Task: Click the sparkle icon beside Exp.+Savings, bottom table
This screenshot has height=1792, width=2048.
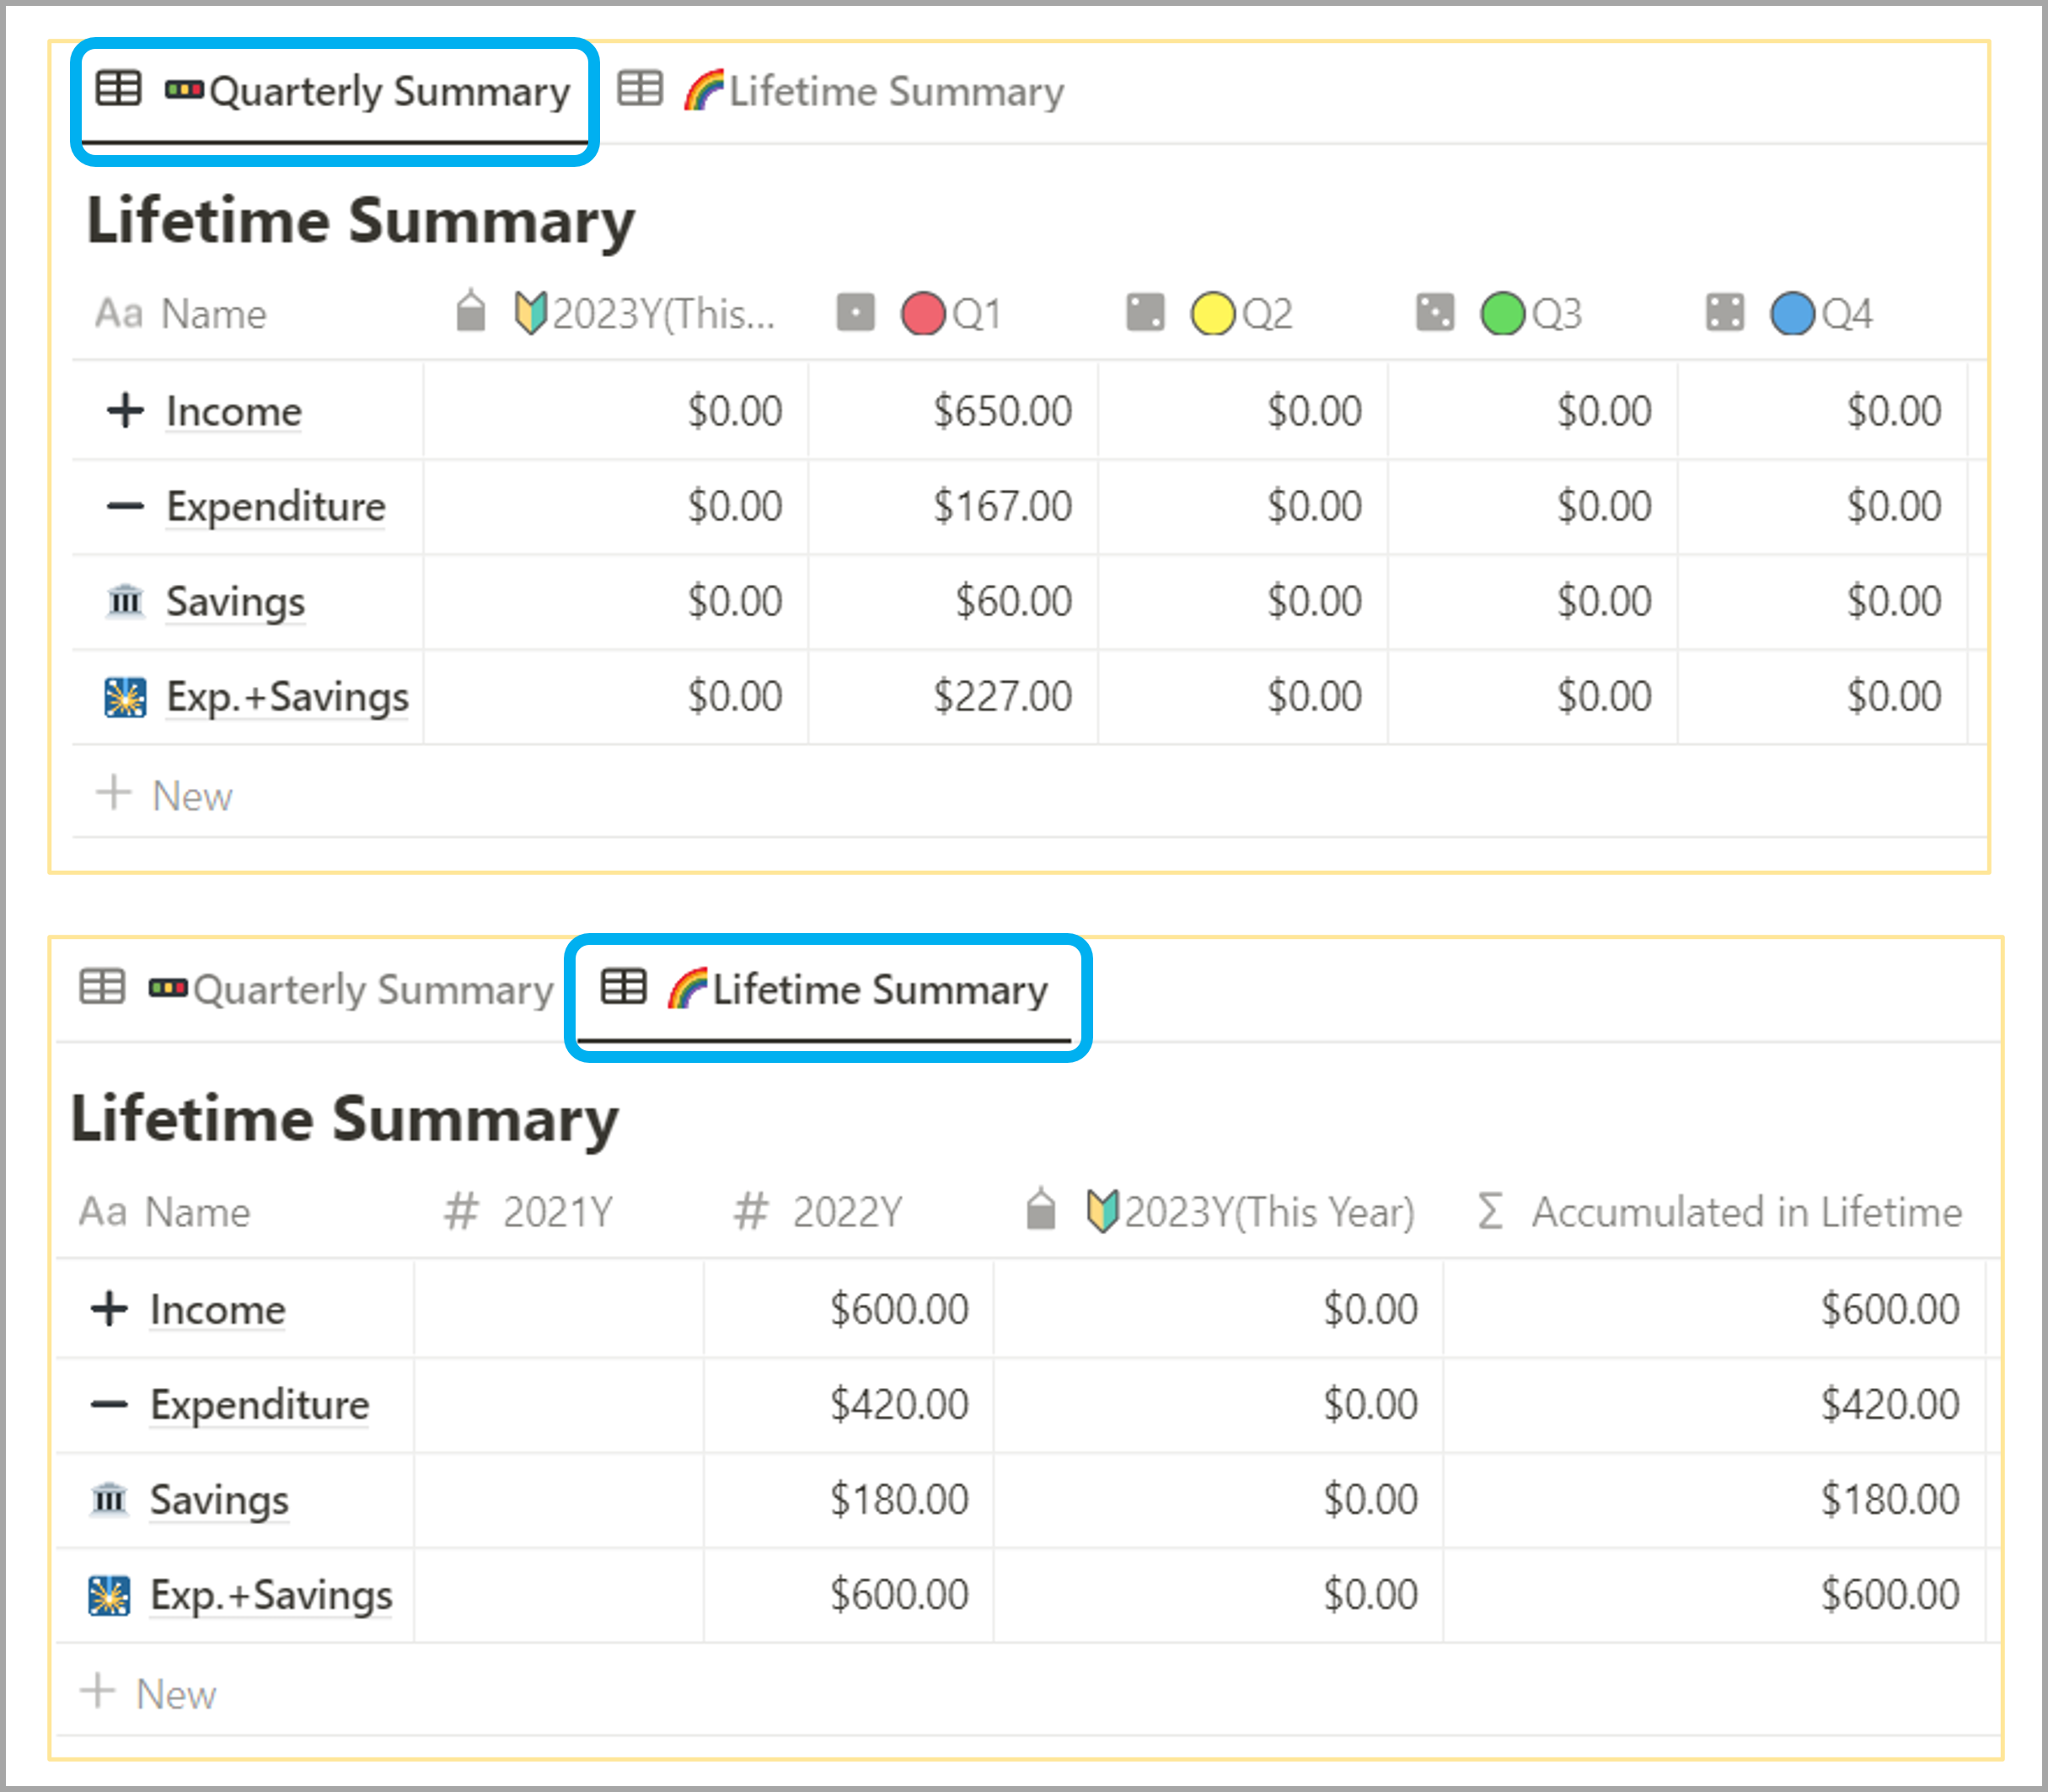Action: (x=109, y=1596)
